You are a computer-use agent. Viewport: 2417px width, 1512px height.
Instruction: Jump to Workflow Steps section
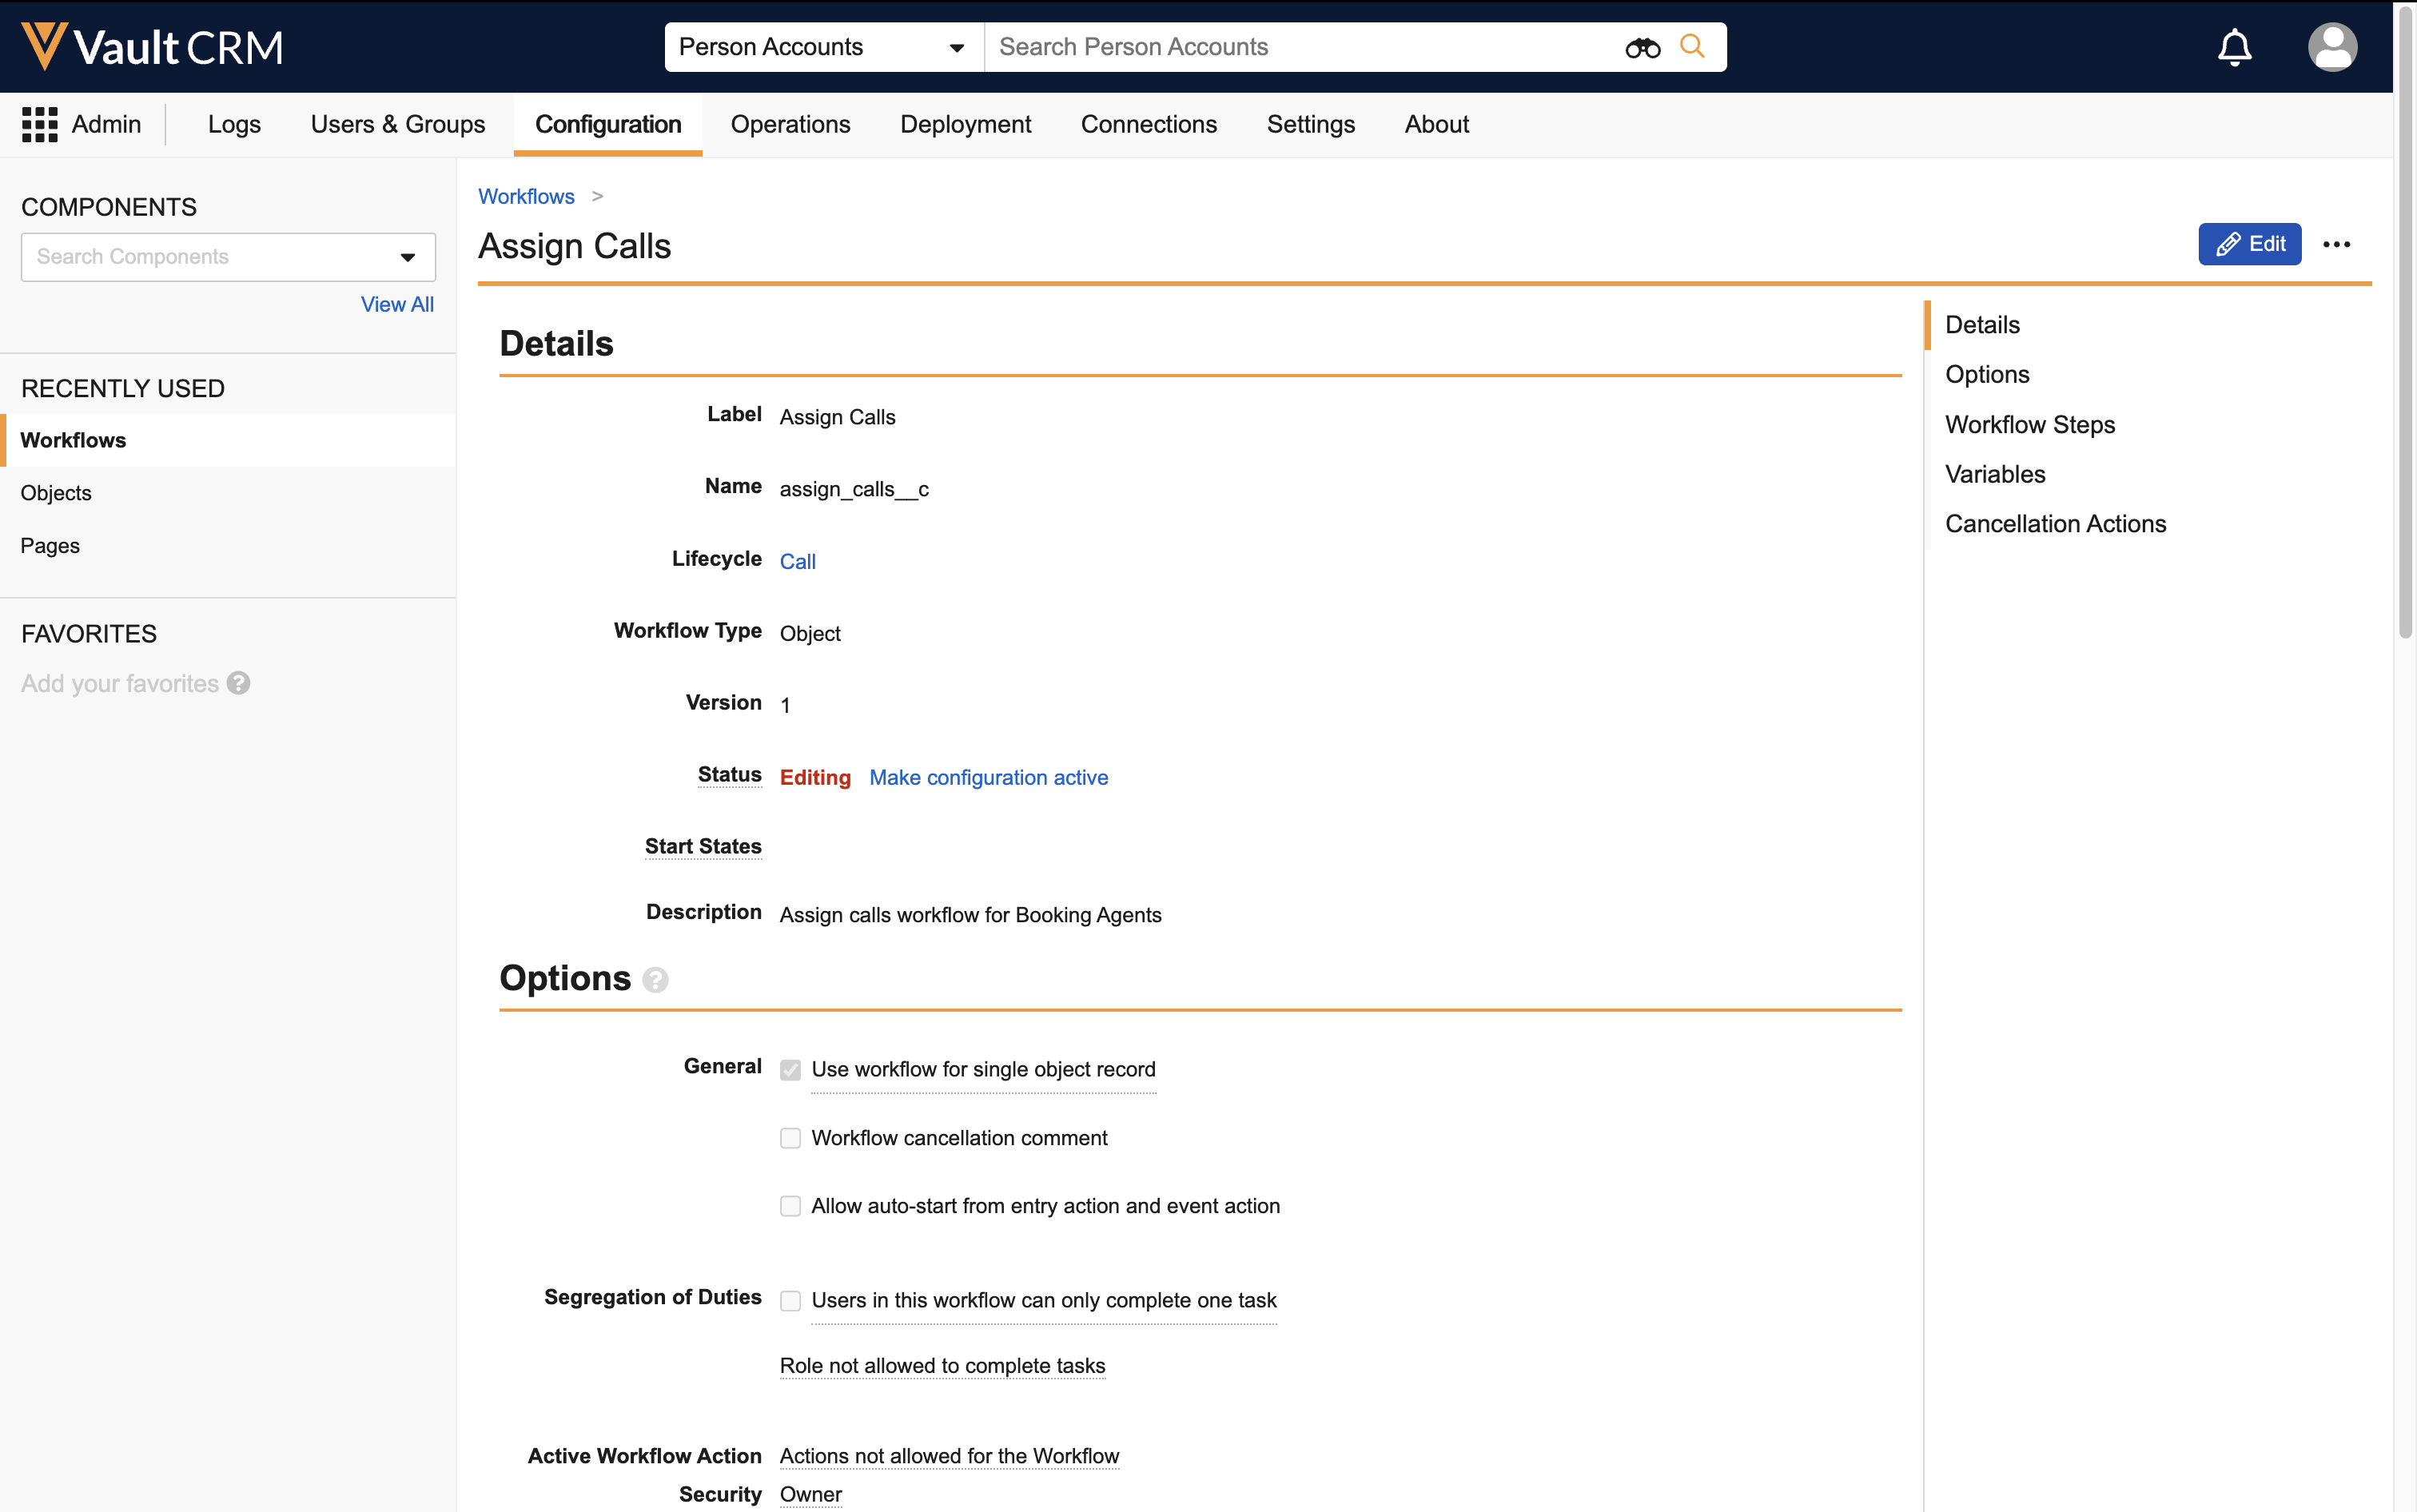[2029, 424]
